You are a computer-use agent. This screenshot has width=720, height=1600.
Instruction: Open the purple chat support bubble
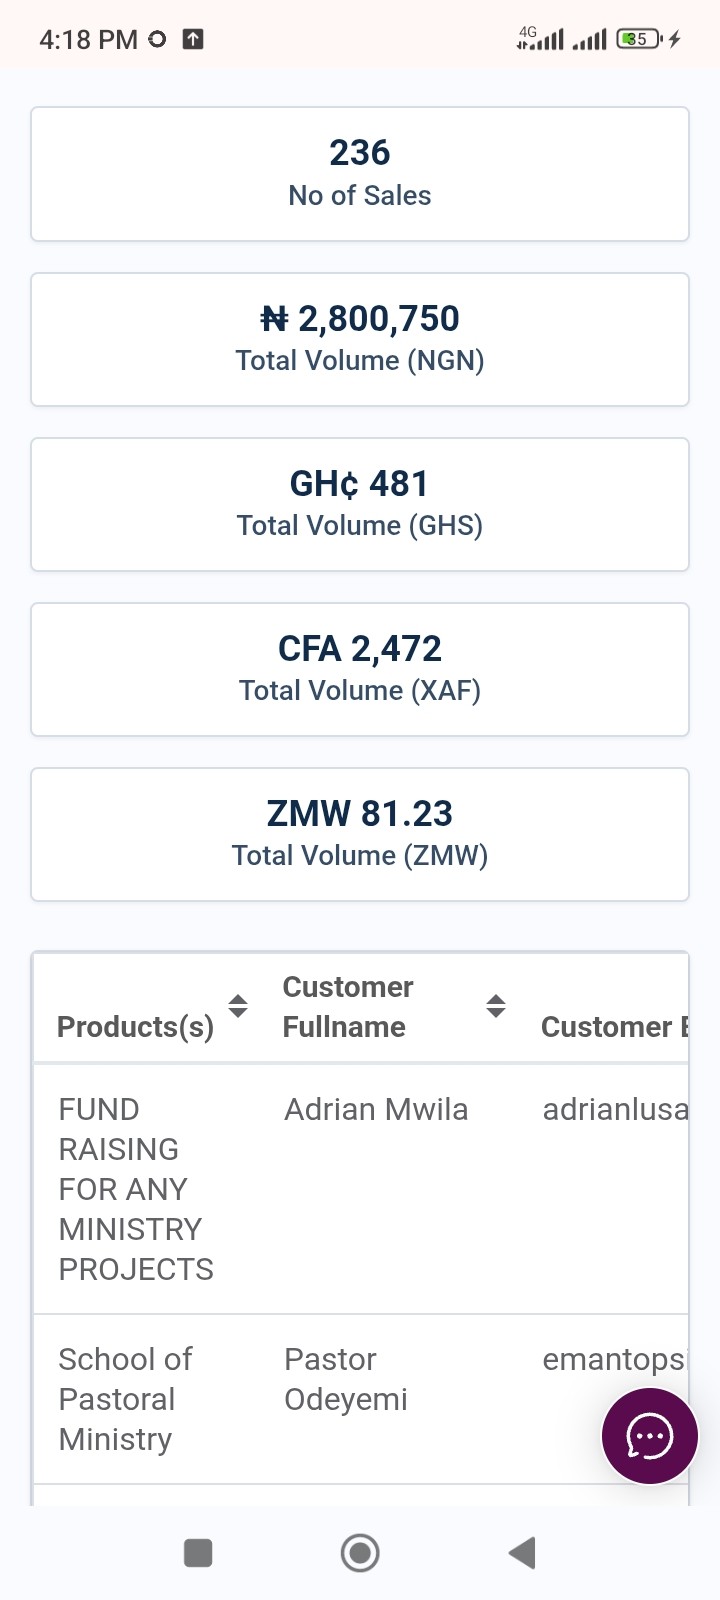tap(650, 1437)
